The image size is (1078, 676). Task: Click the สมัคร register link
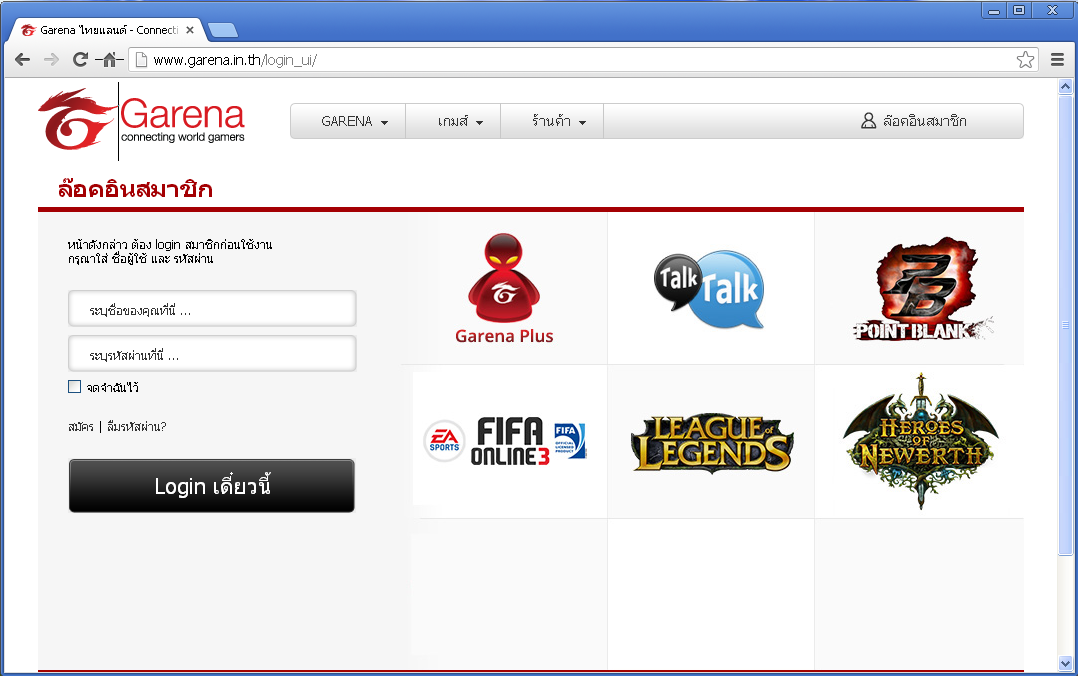(x=80, y=426)
